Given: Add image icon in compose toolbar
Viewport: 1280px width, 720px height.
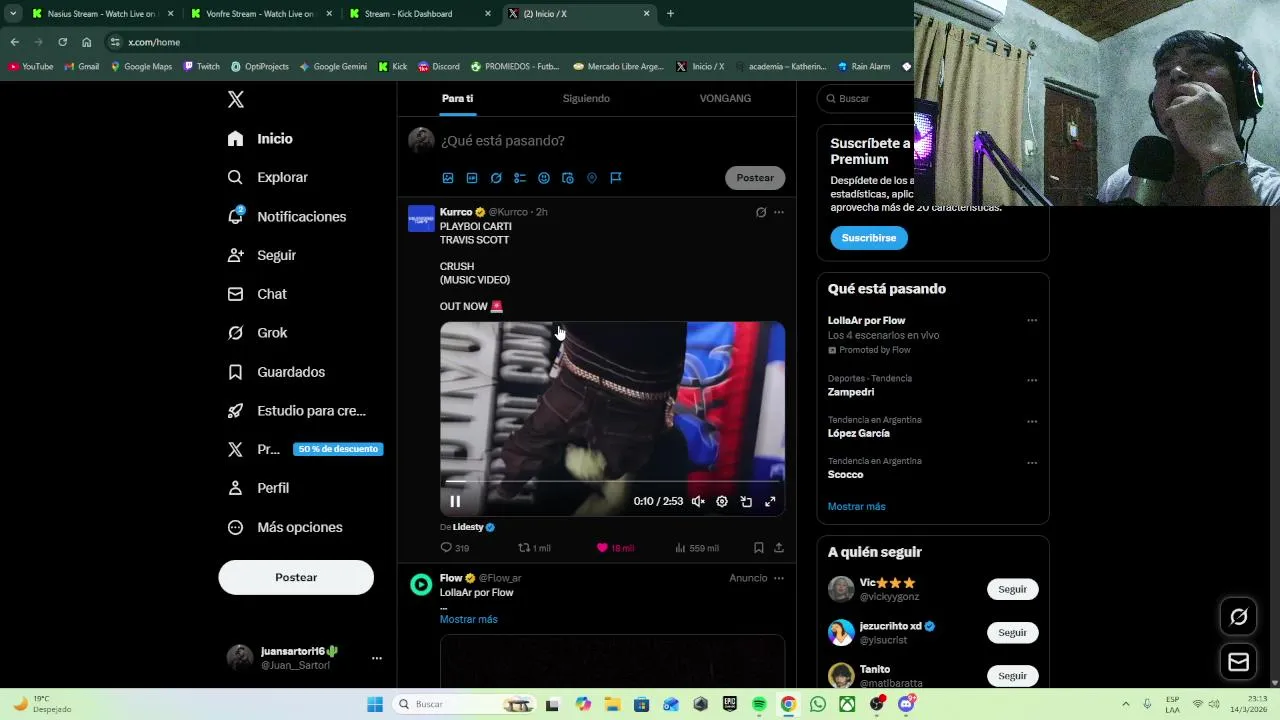Looking at the screenshot, I should [x=448, y=178].
